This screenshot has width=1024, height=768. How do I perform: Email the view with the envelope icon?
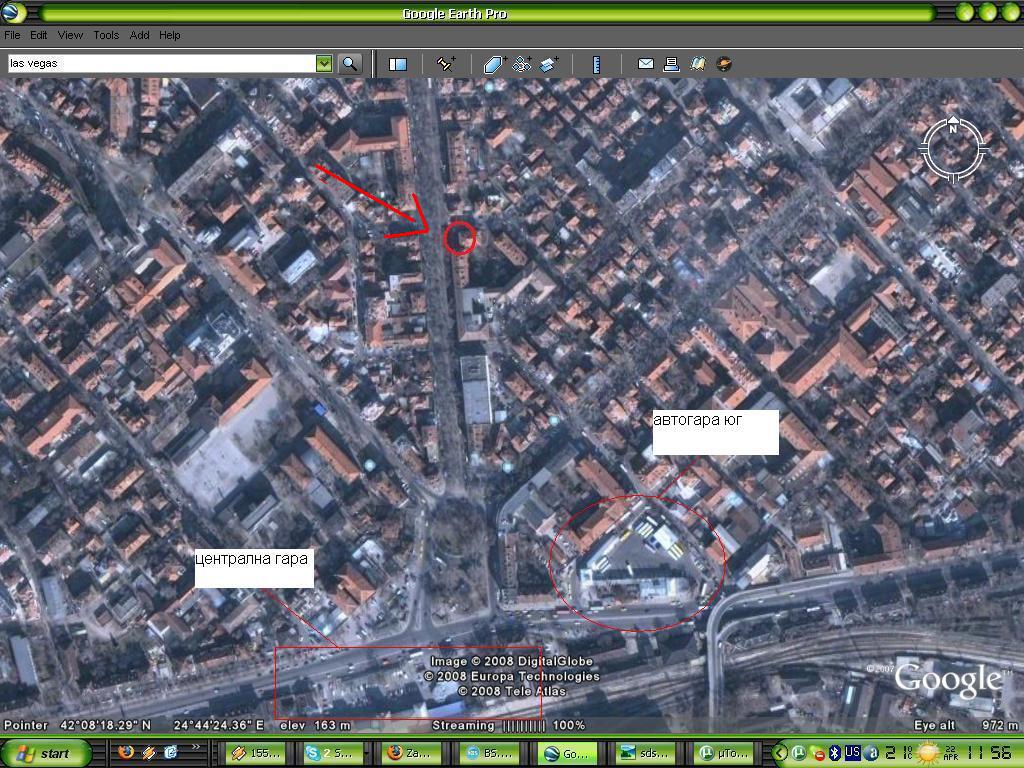tap(646, 63)
